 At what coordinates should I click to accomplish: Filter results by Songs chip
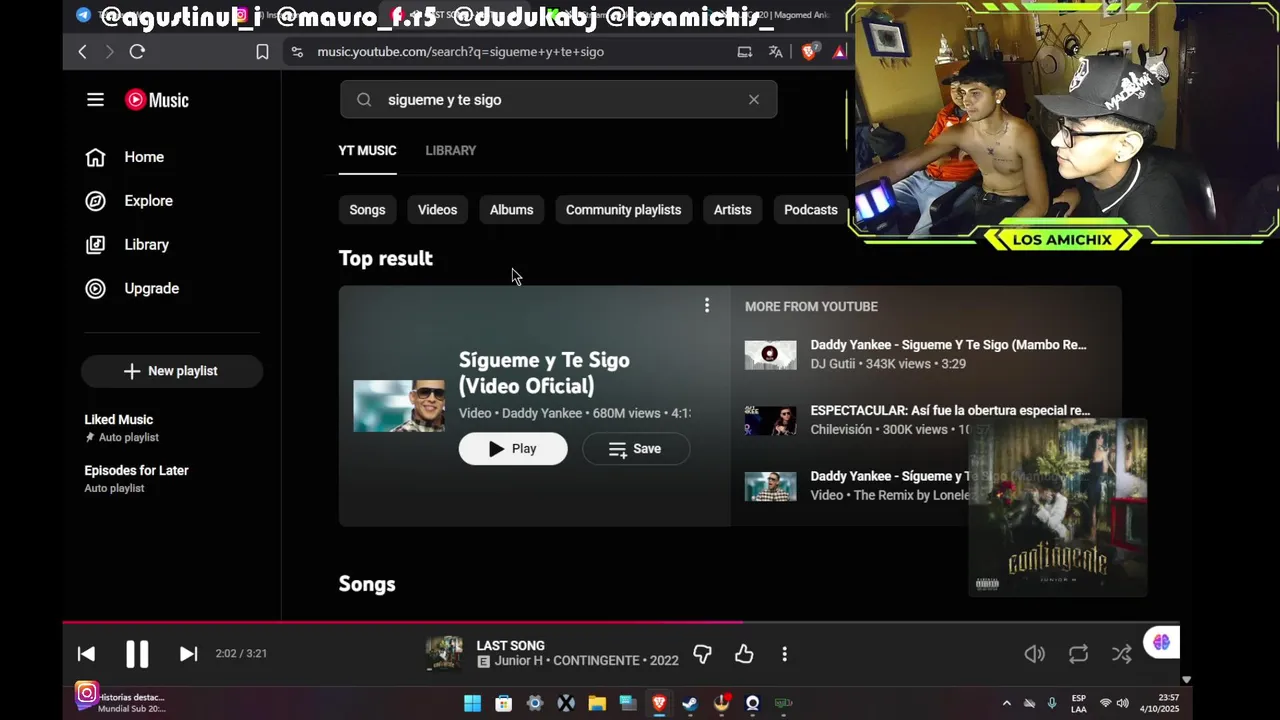point(367,210)
